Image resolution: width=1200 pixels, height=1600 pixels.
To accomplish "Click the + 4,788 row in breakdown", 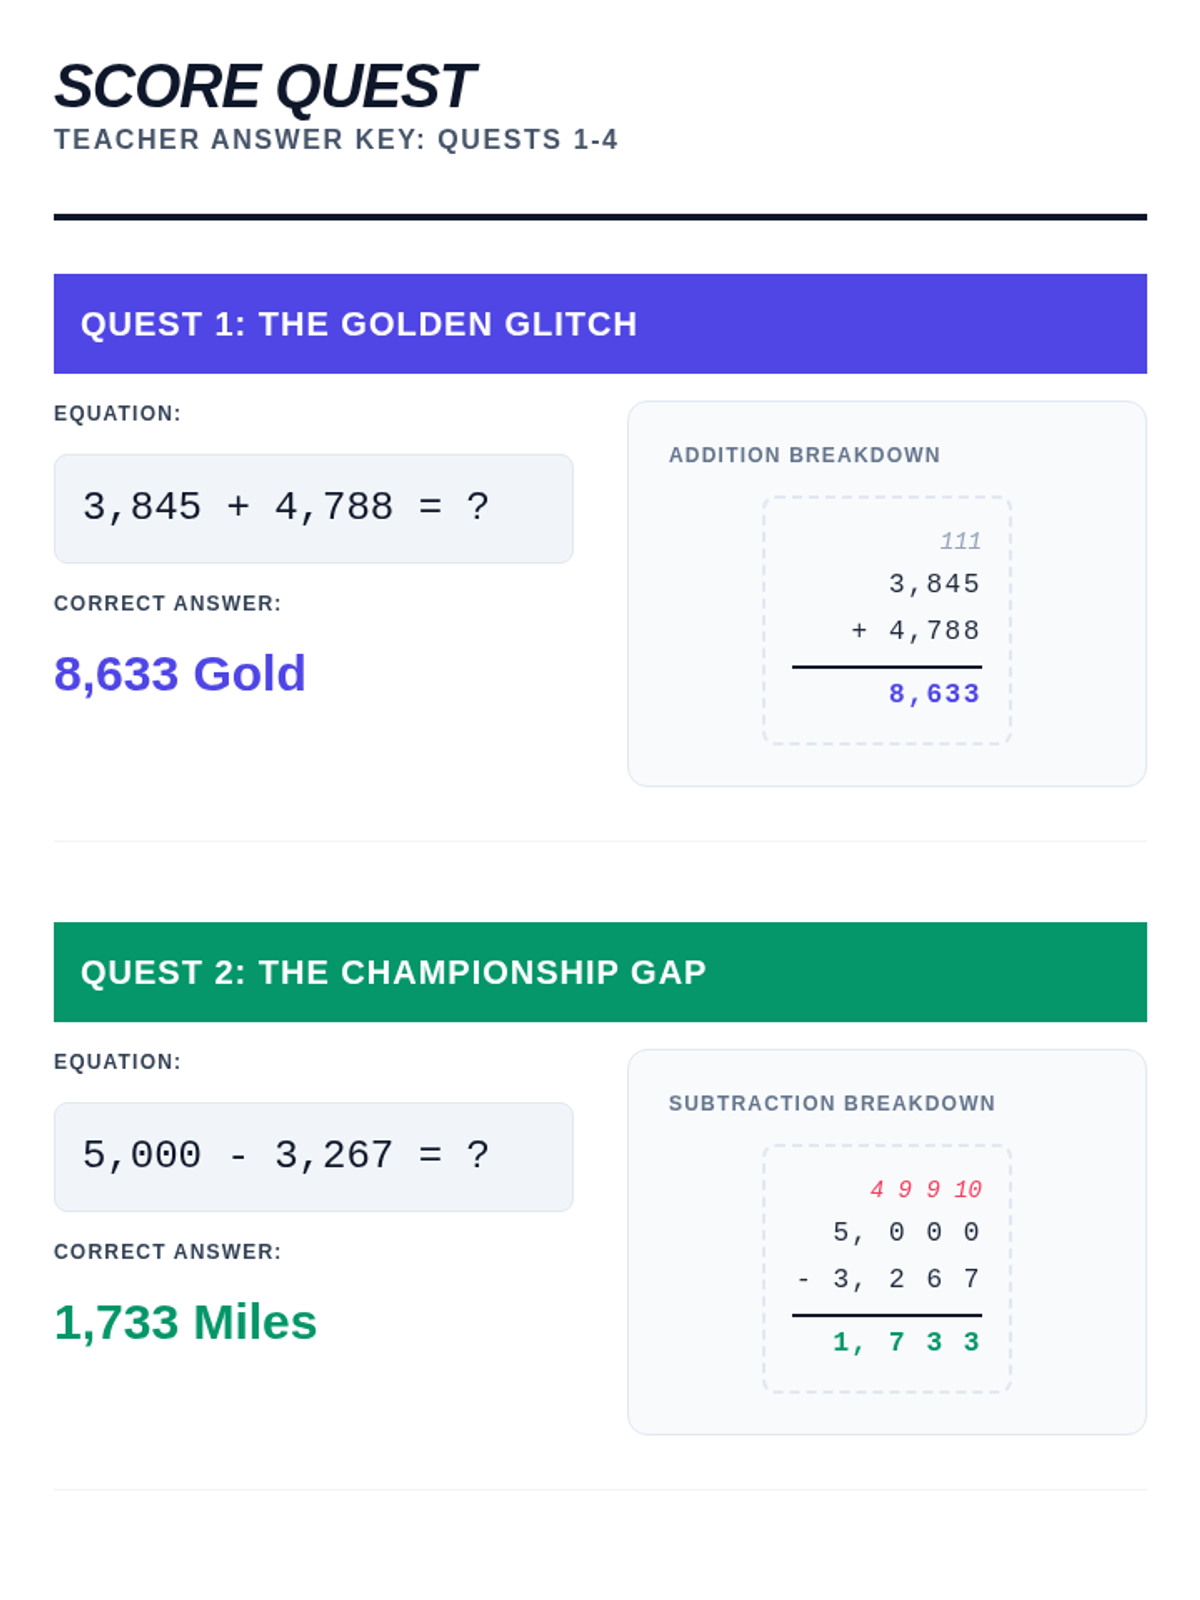I will pos(915,630).
